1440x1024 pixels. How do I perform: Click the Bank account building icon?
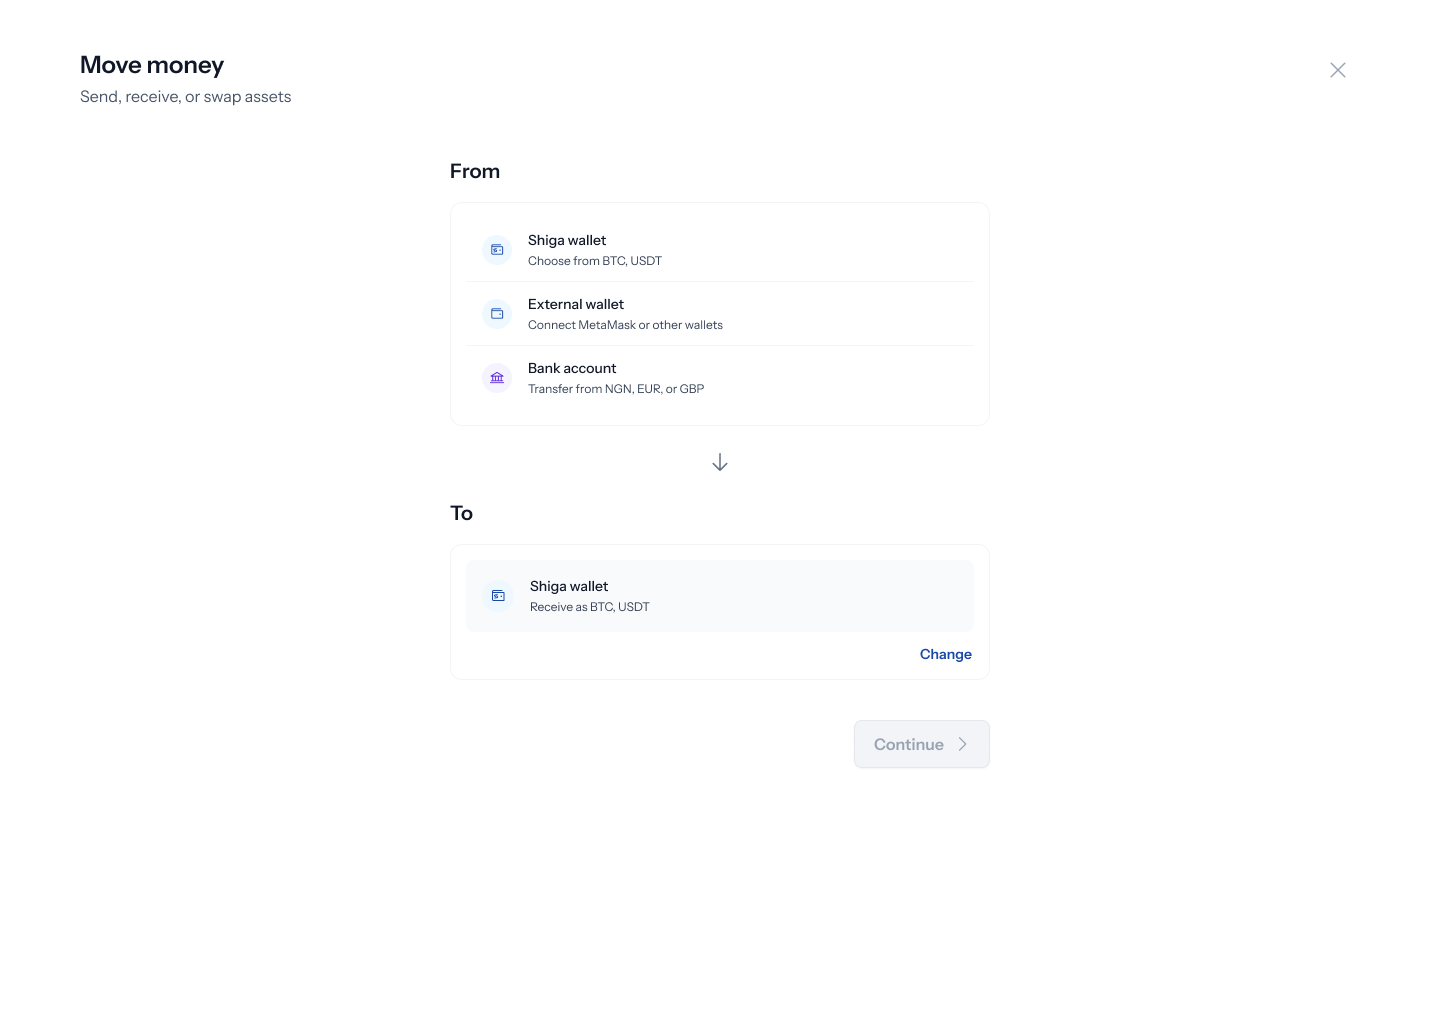pos(497,378)
